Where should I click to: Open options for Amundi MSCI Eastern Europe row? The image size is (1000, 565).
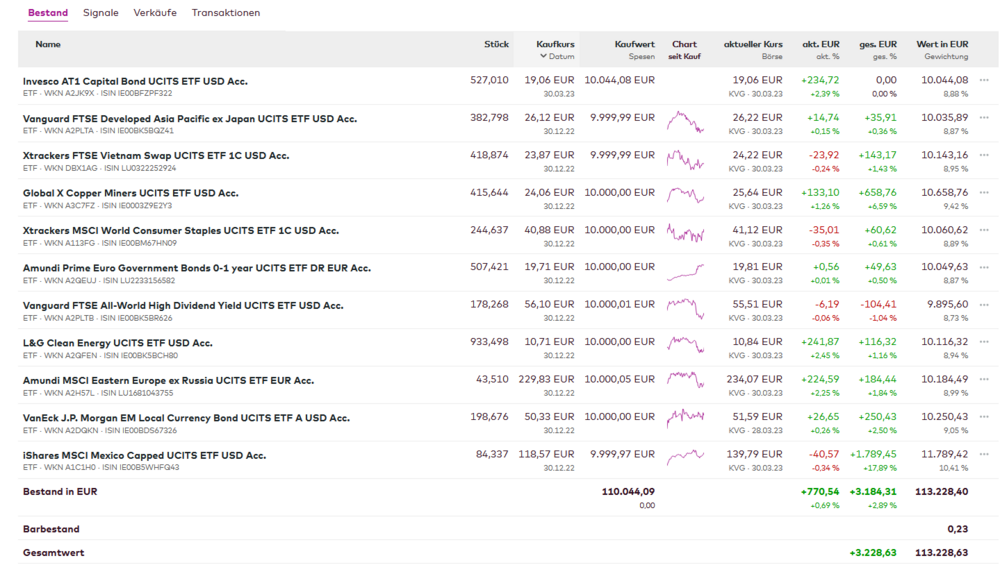click(984, 380)
